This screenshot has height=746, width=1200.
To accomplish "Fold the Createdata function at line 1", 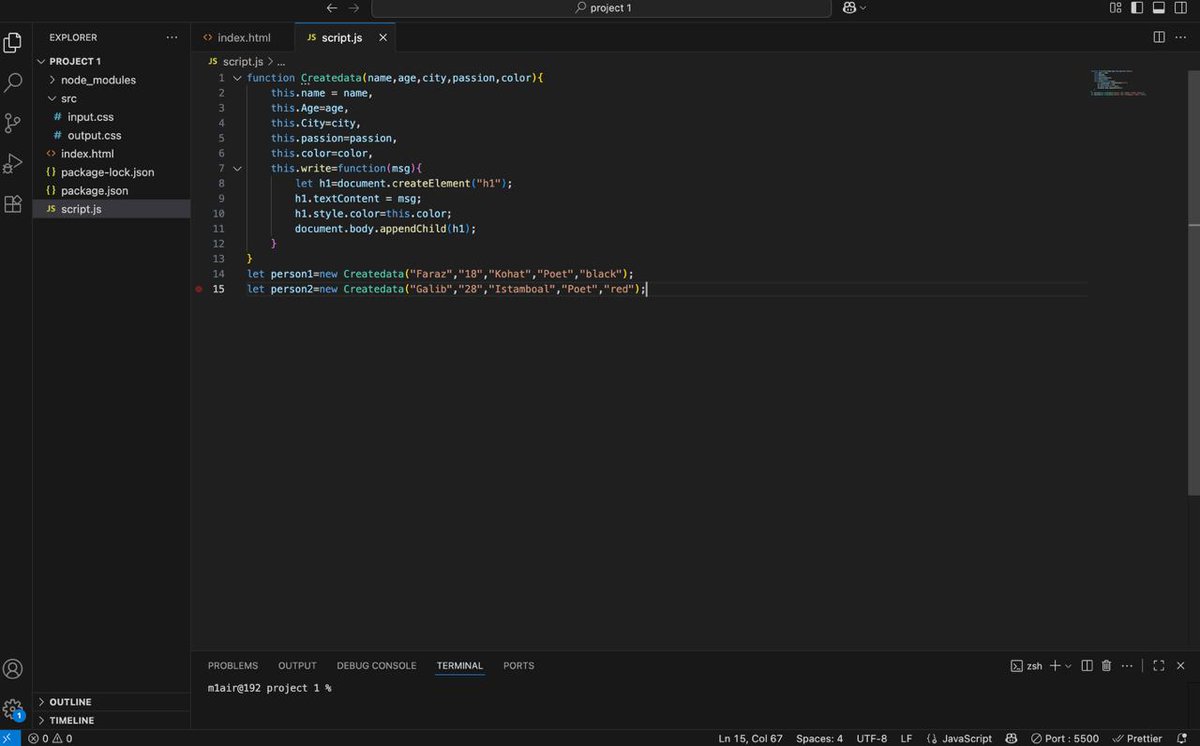I will [237, 78].
